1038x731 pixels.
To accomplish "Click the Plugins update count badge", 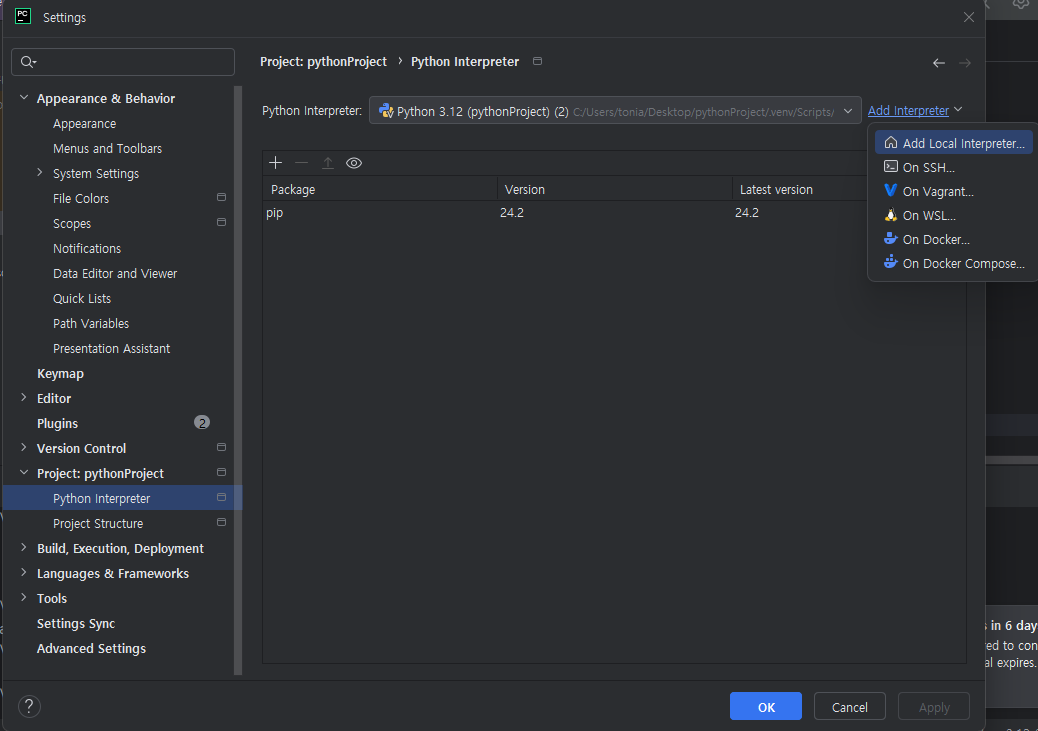I will [x=202, y=422].
